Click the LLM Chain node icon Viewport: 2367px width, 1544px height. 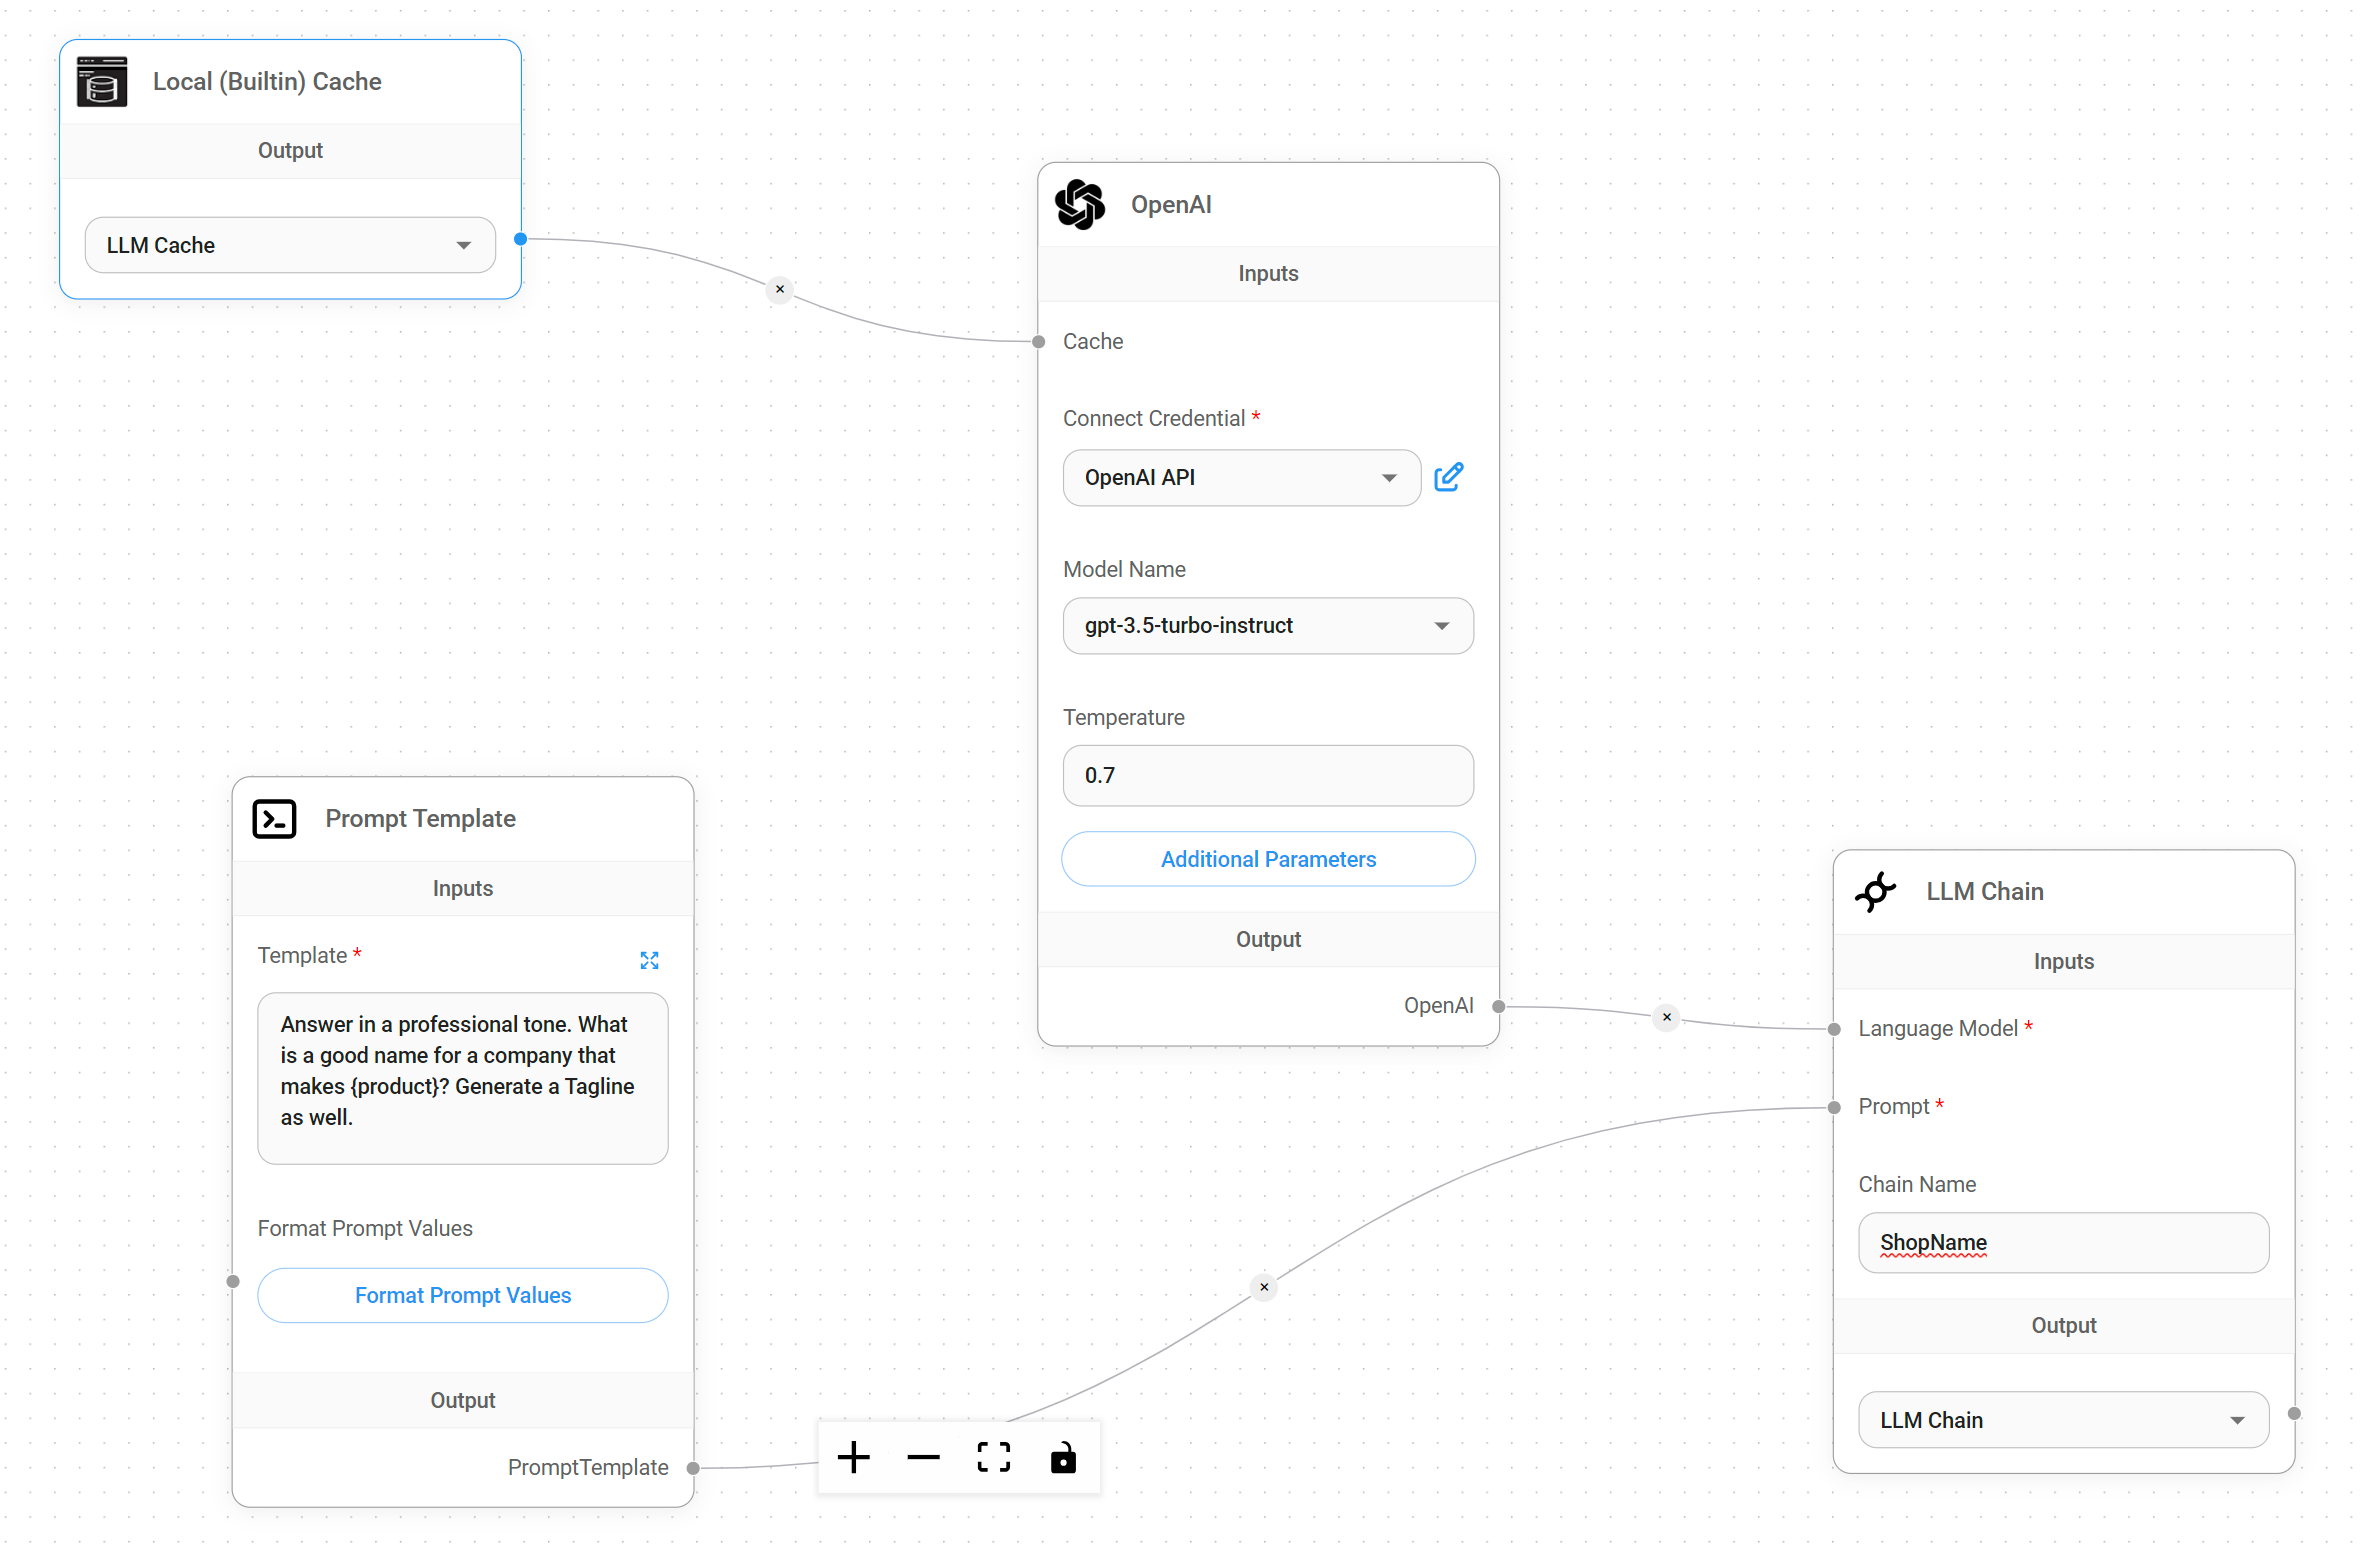pyautogui.click(x=1876, y=892)
